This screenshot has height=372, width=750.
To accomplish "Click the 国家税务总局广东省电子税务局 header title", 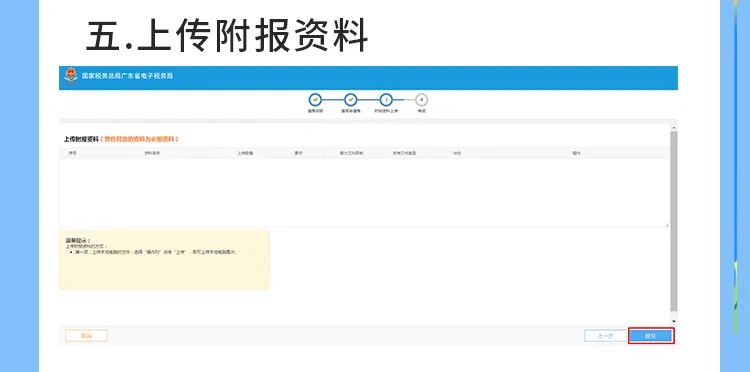I will 127,76.
